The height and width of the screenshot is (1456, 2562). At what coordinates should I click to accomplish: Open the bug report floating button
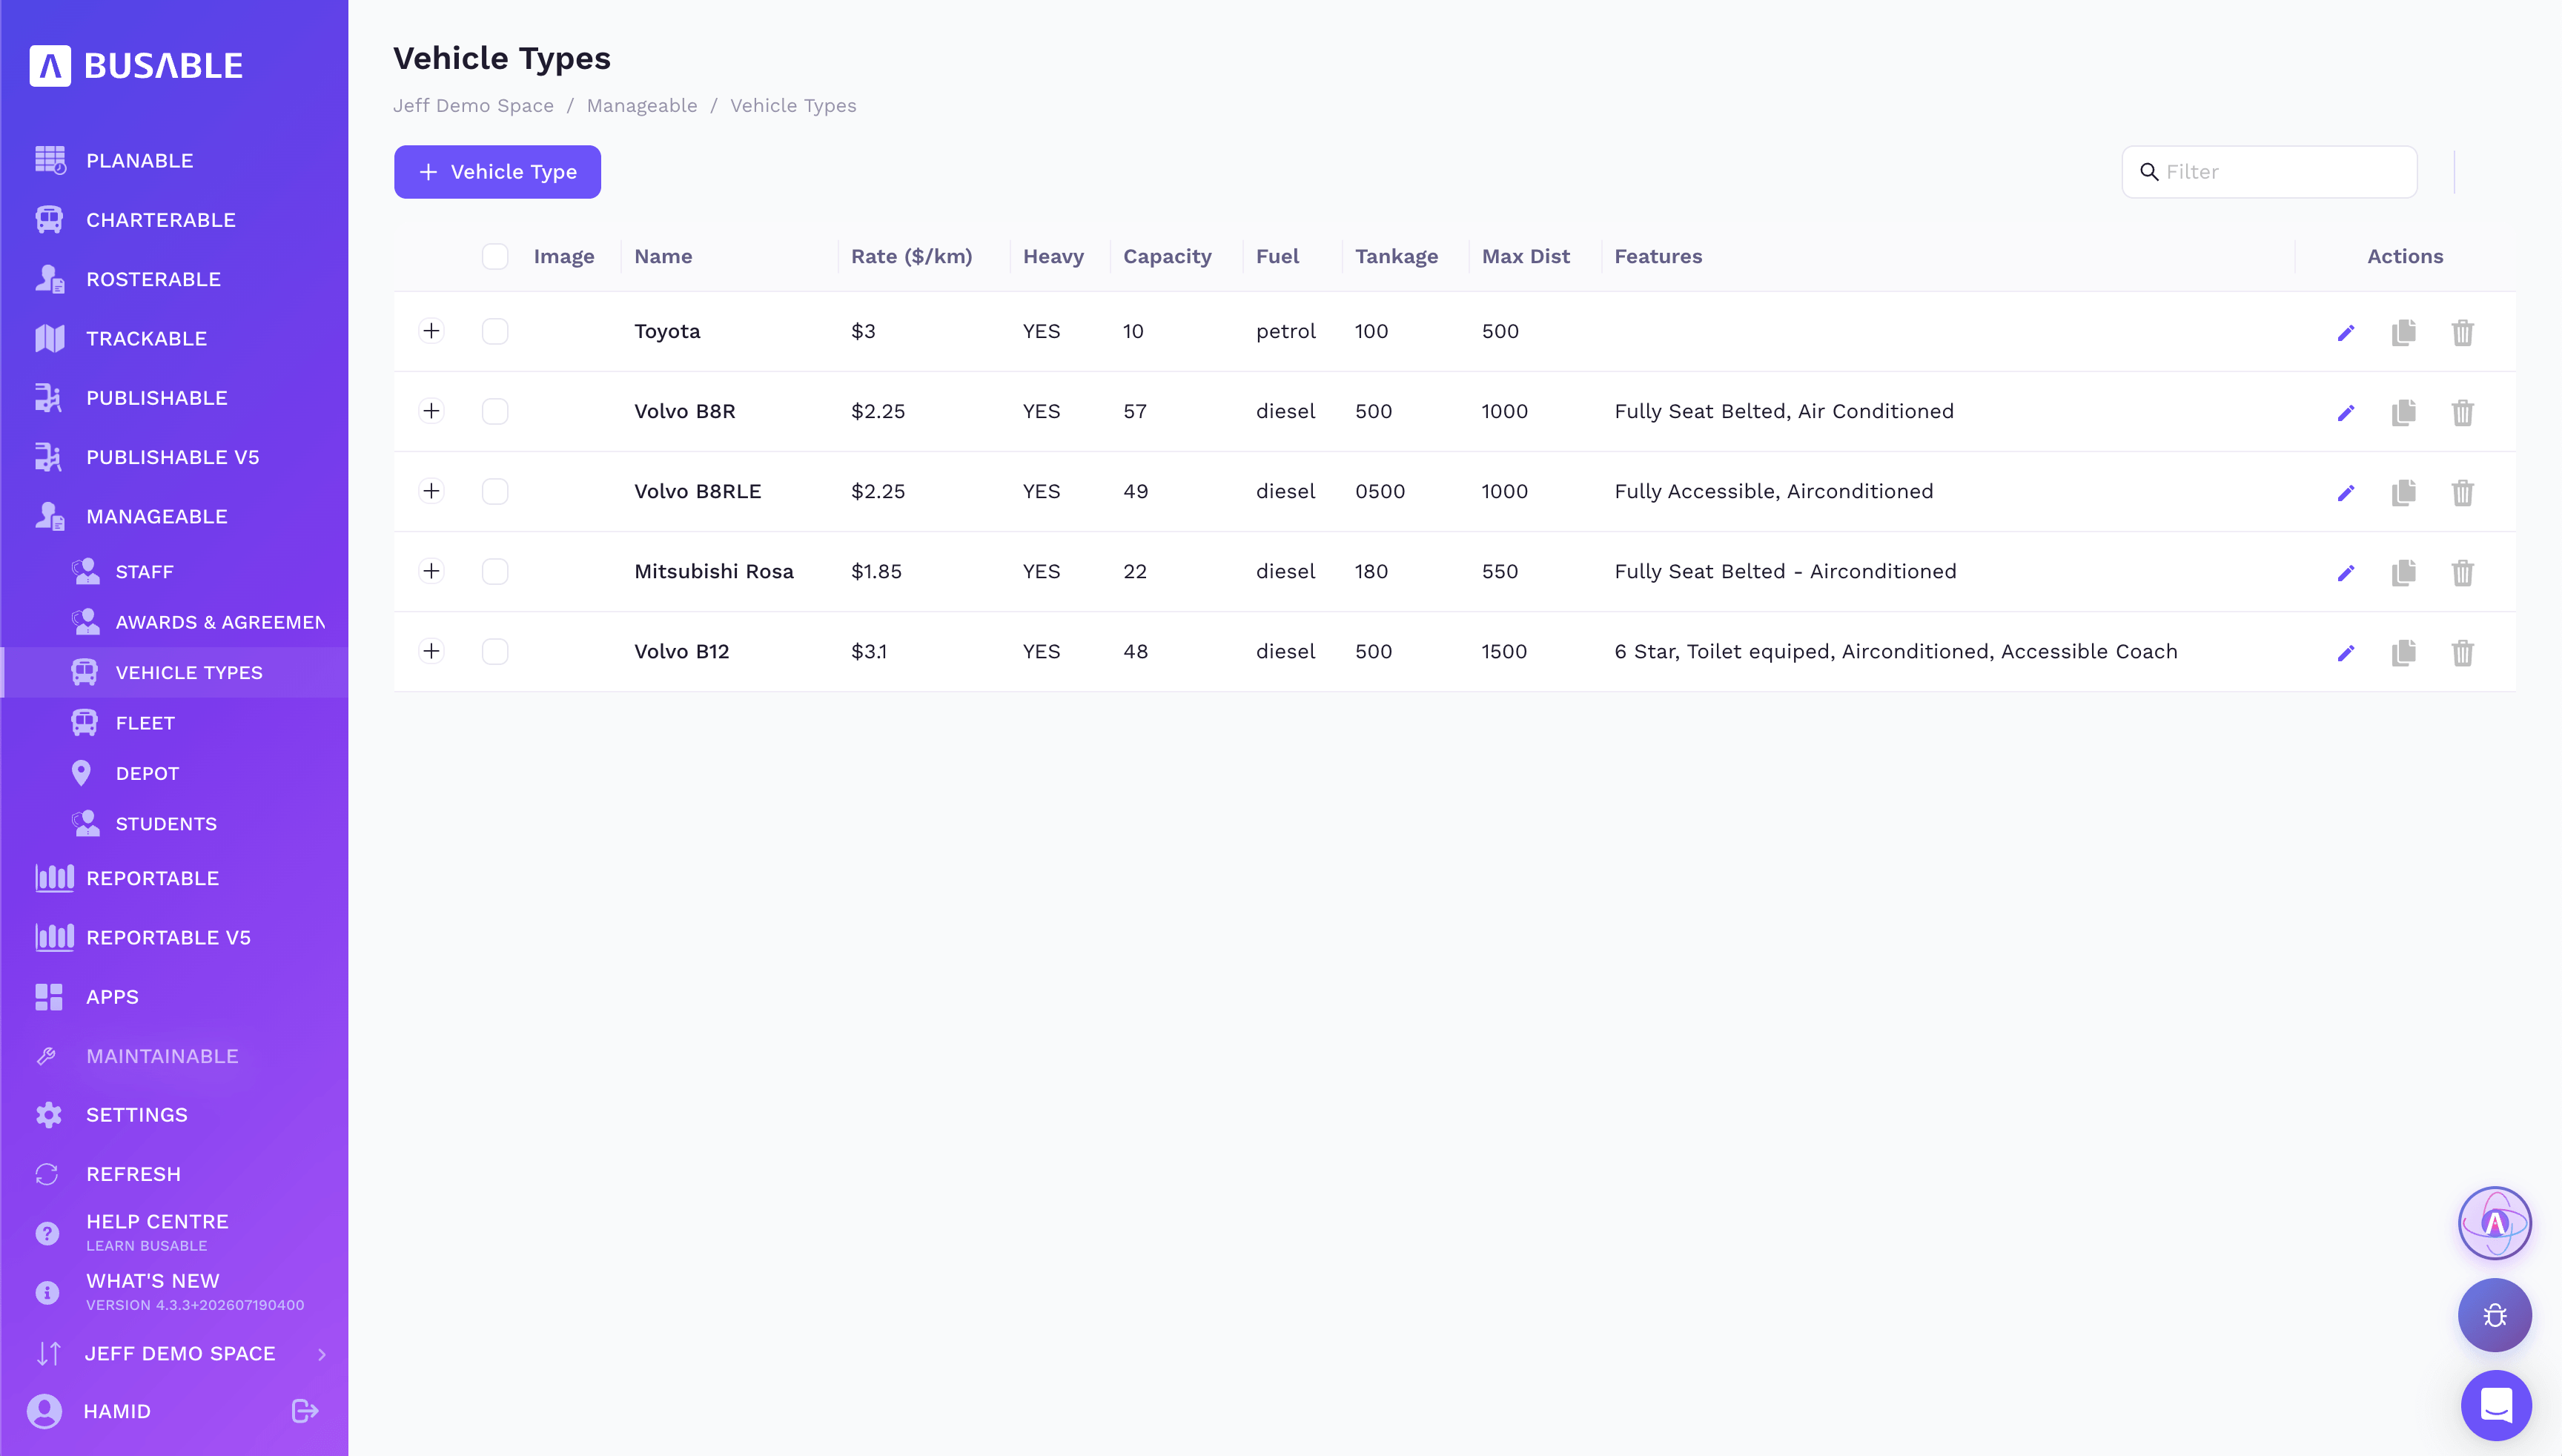click(2495, 1315)
